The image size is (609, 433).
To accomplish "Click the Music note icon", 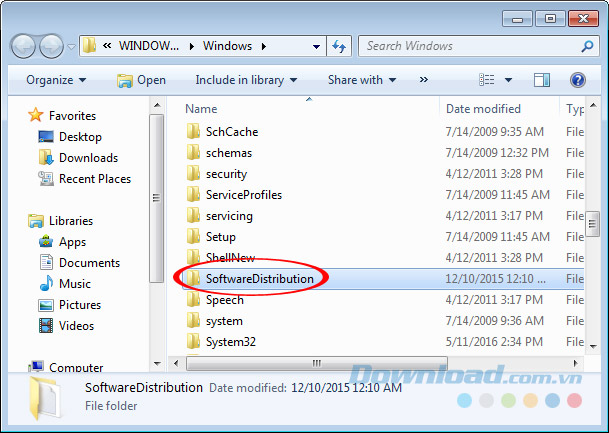I will [x=46, y=283].
